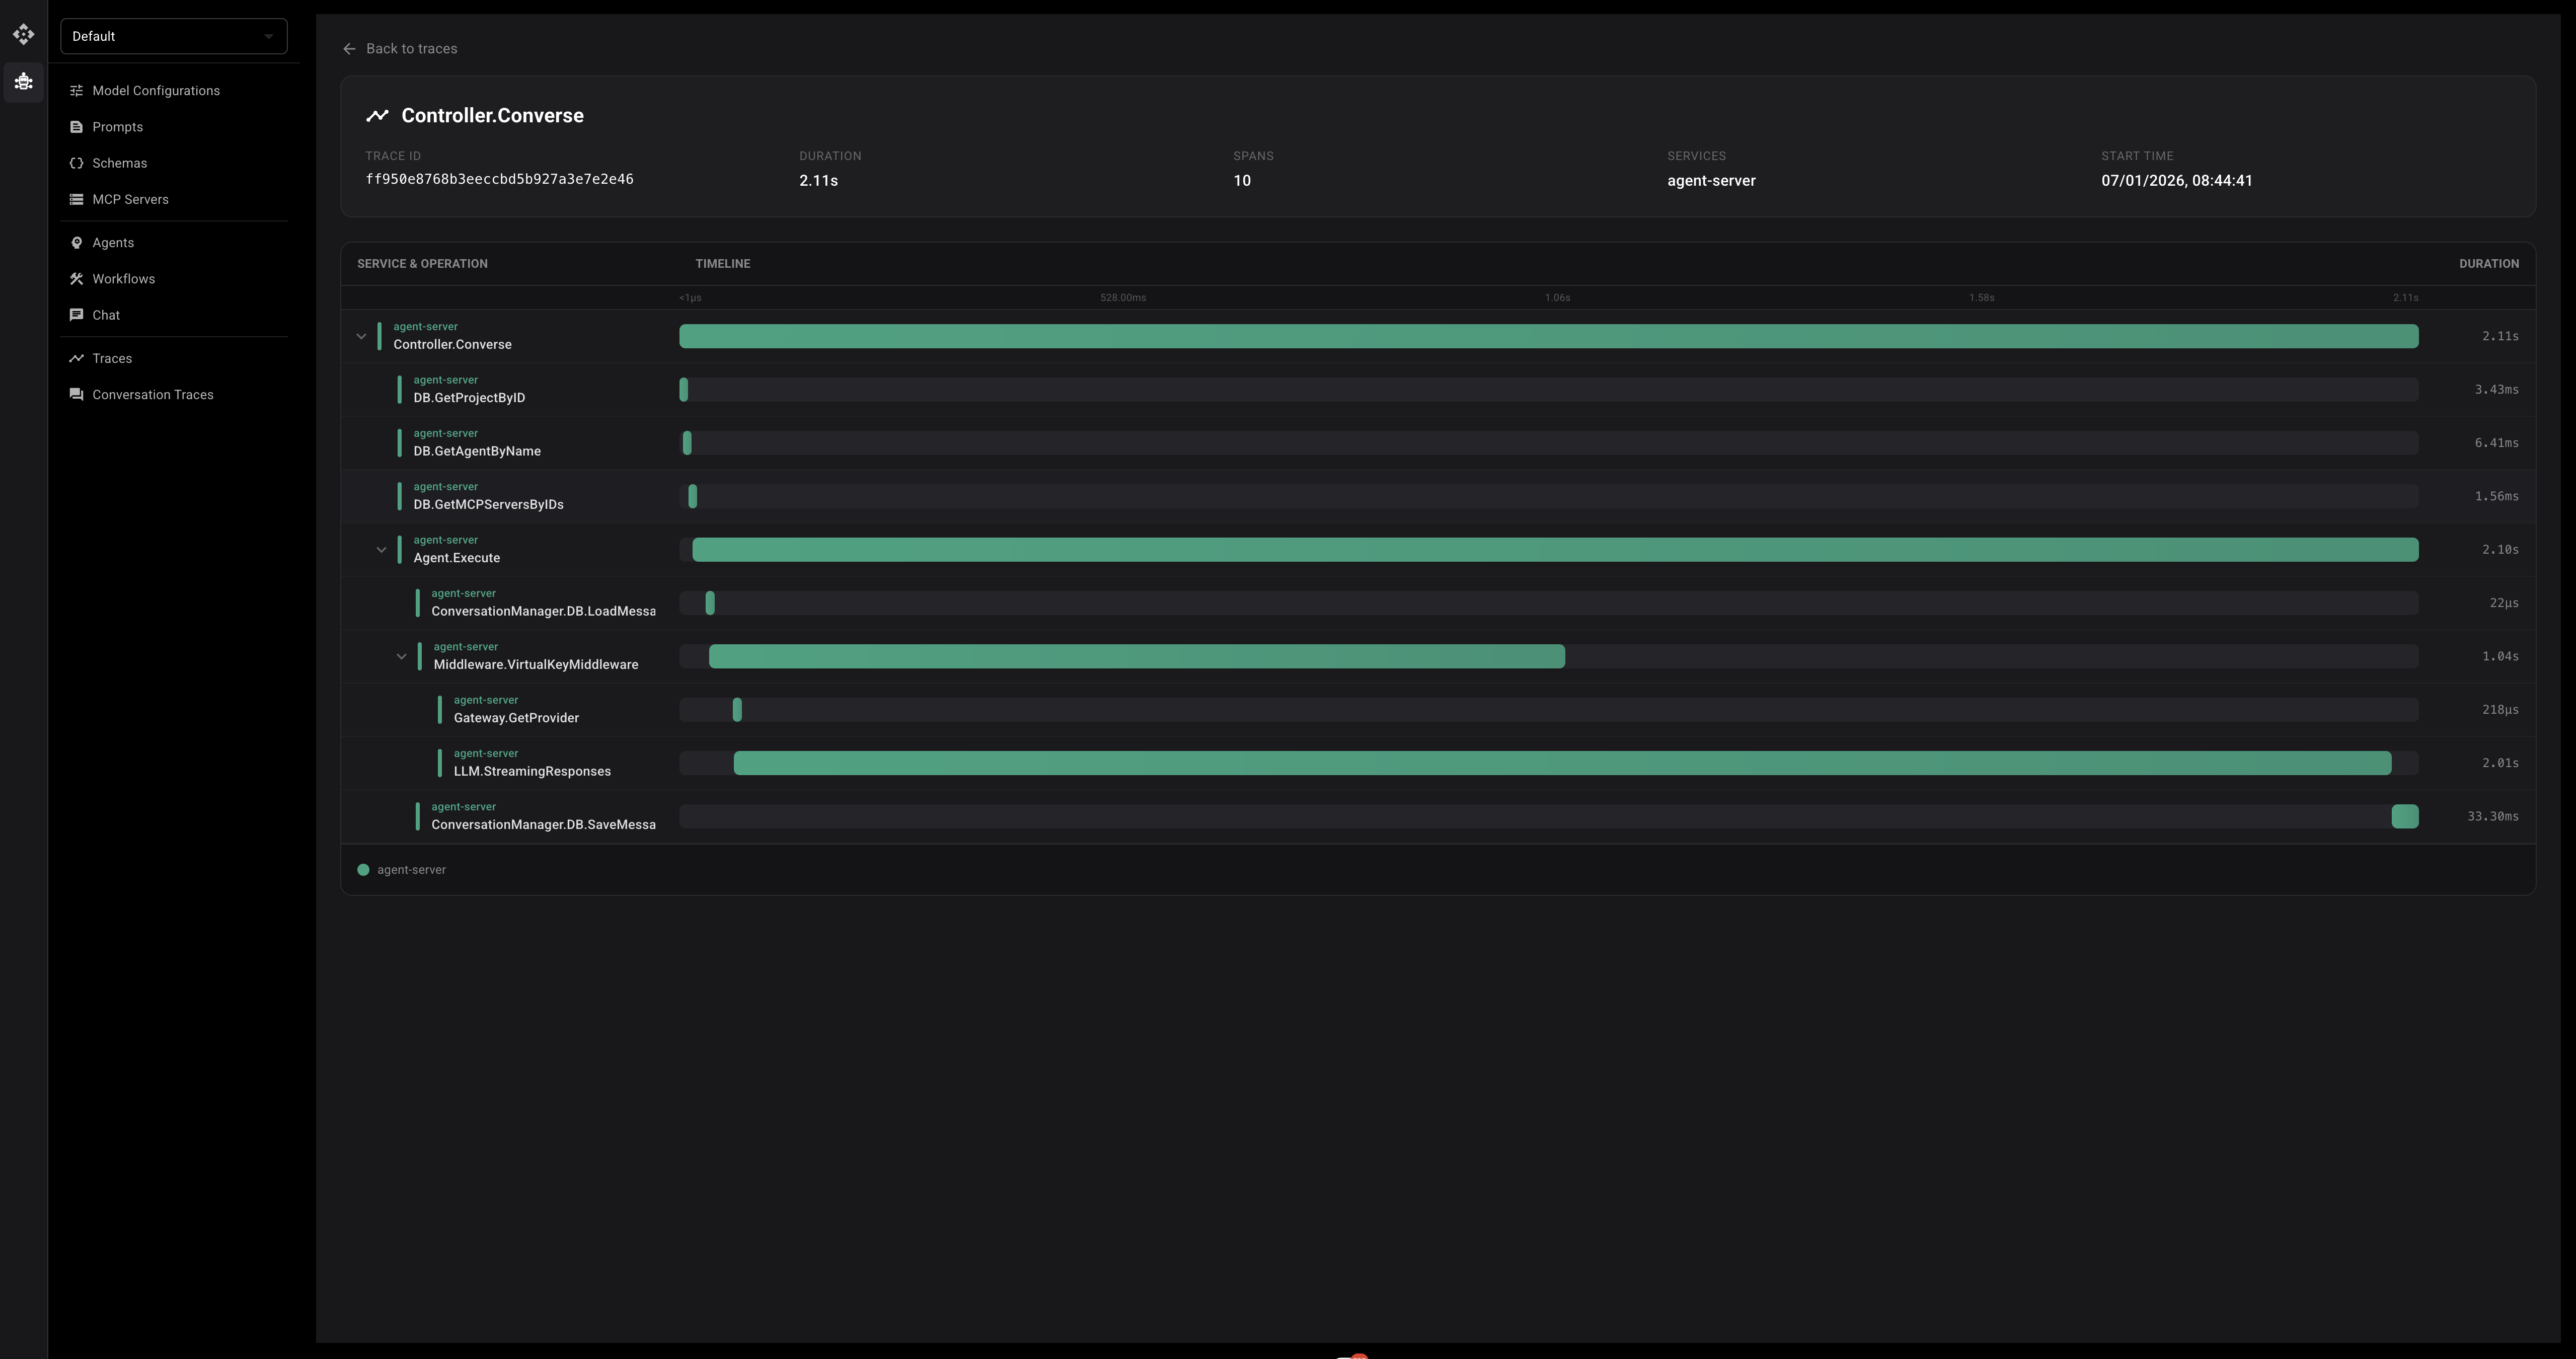Open the Default project dropdown
The image size is (2576, 1359).
174,36
